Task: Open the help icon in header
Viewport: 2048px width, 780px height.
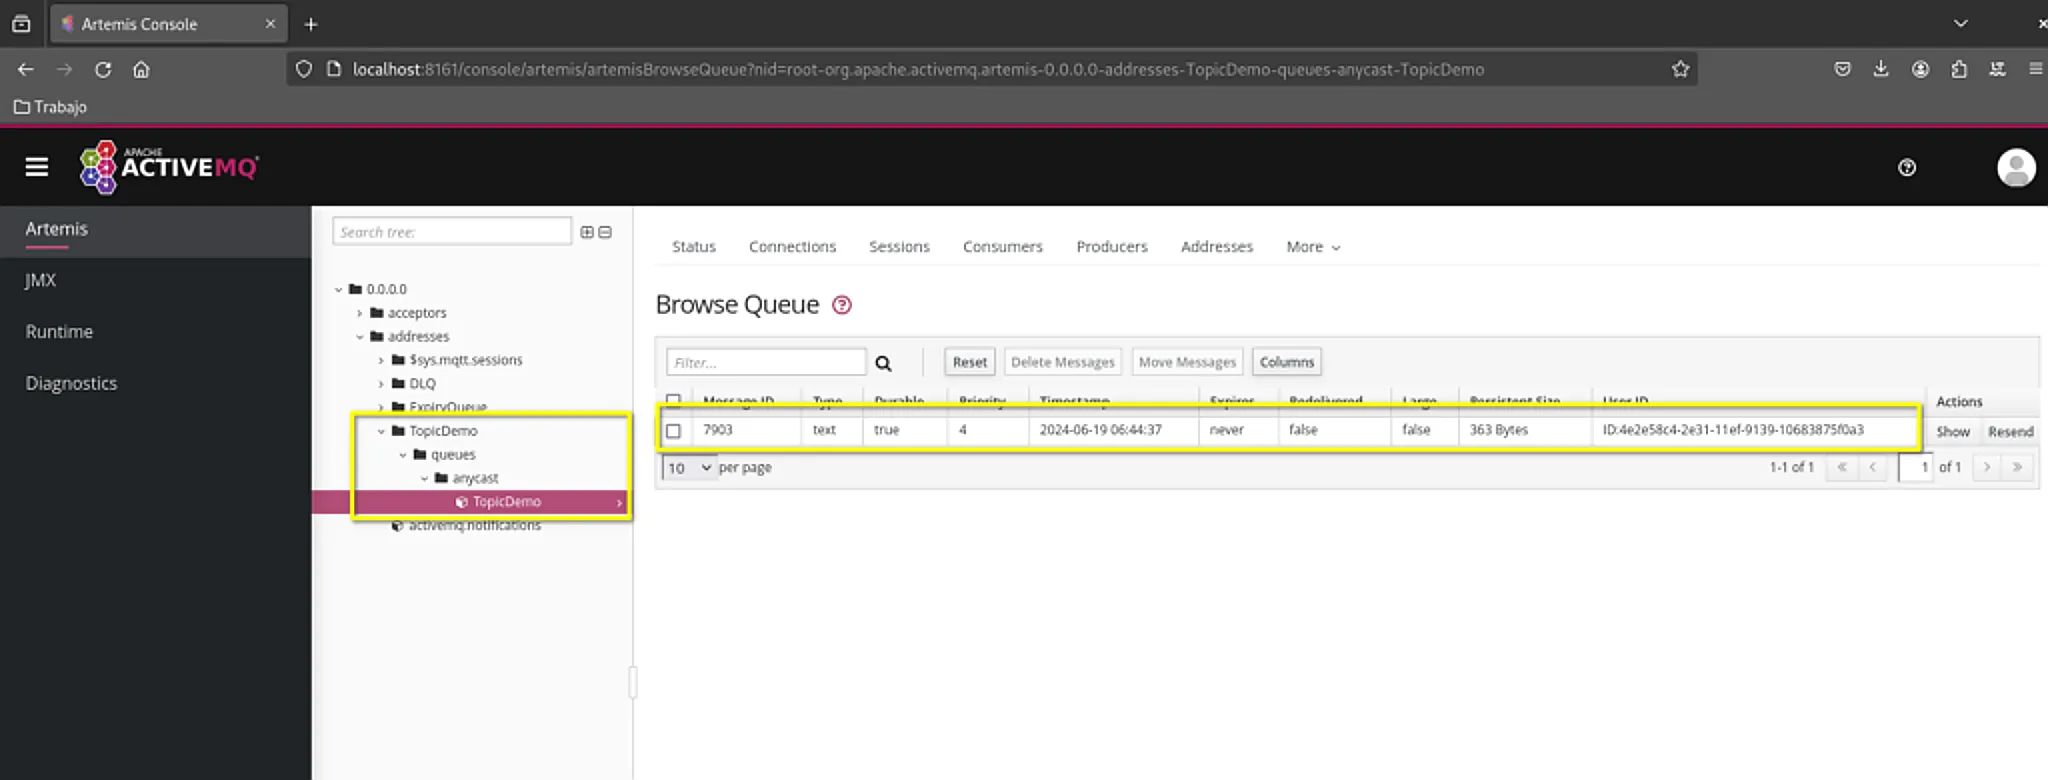Action: tap(1907, 168)
